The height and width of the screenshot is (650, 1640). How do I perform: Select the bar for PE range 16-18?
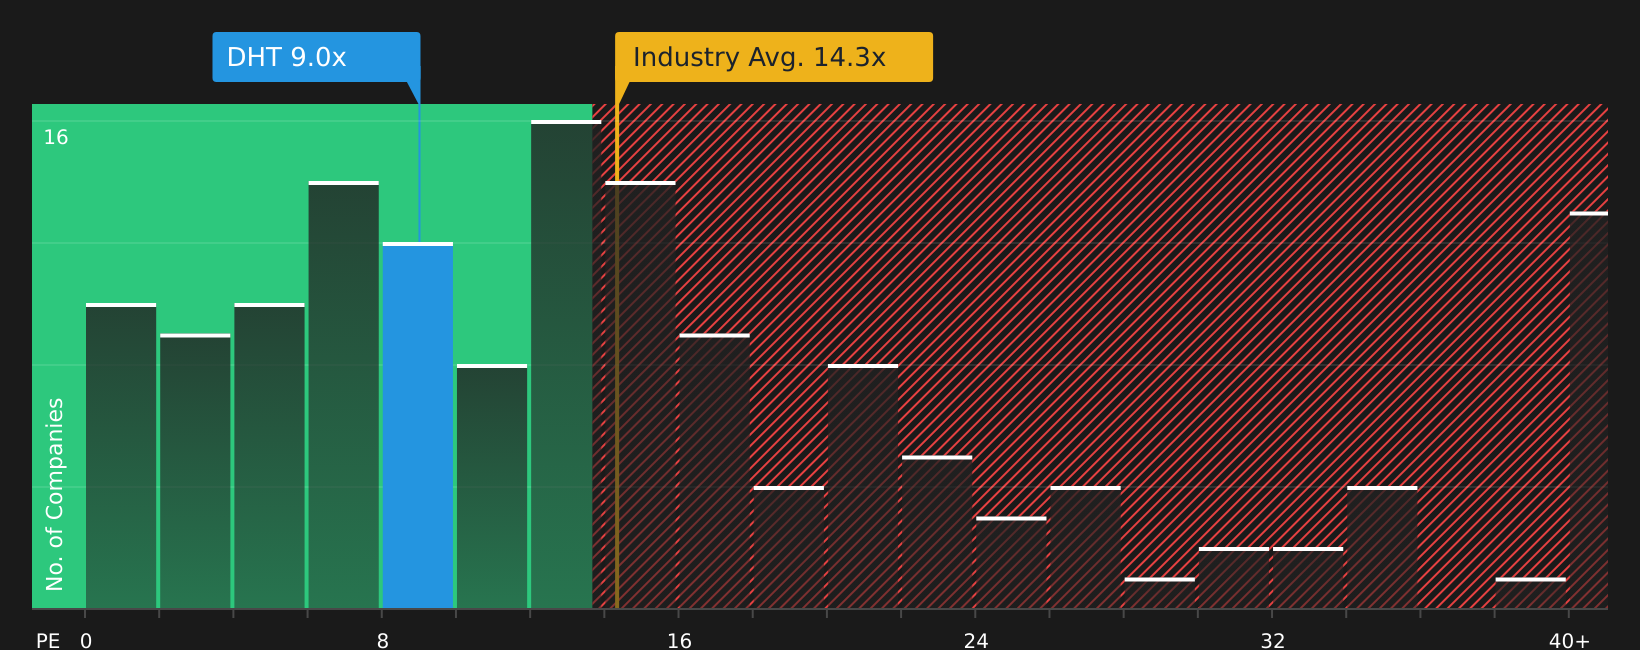pos(714,471)
